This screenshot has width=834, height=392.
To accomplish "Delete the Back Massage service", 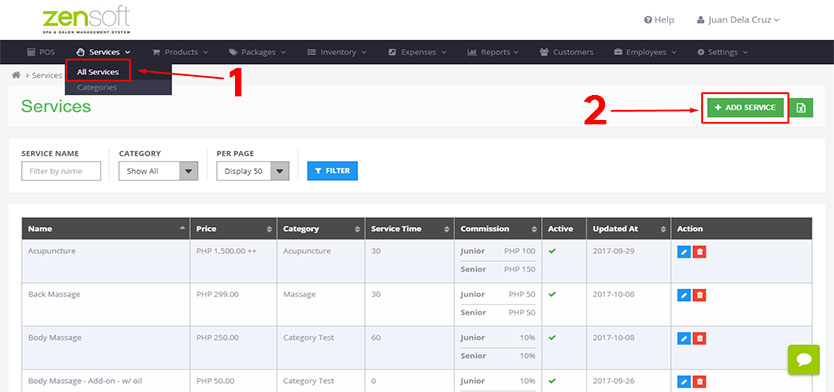I will [x=699, y=295].
